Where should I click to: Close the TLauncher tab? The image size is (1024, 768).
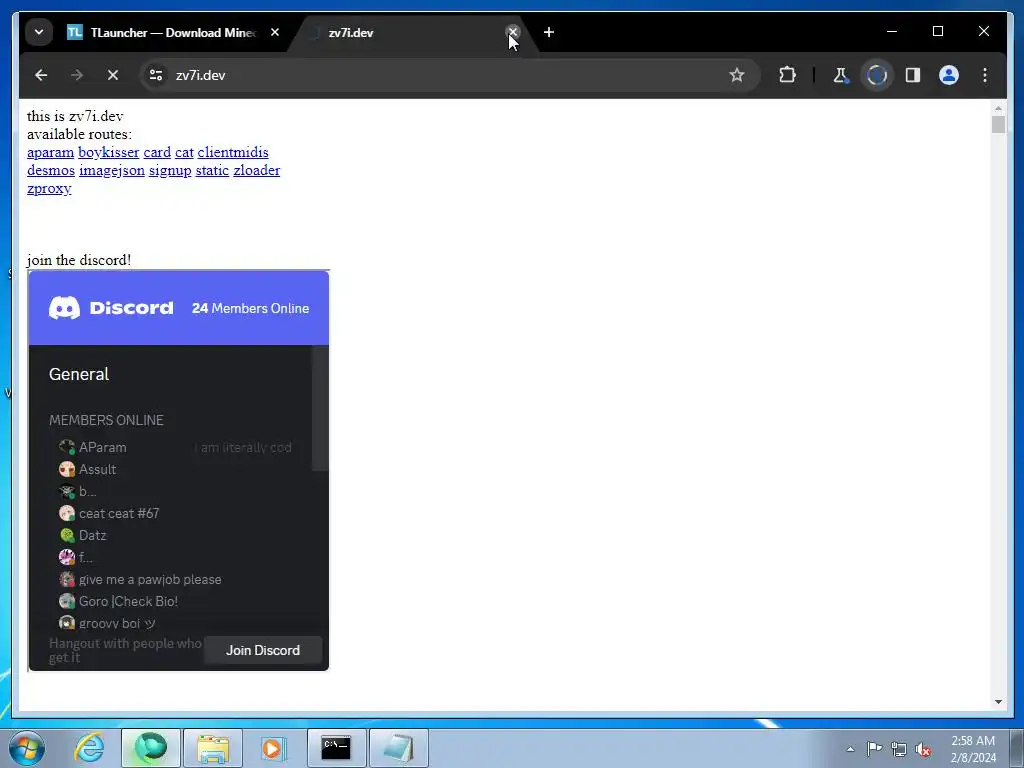pyautogui.click(x=275, y=32)
